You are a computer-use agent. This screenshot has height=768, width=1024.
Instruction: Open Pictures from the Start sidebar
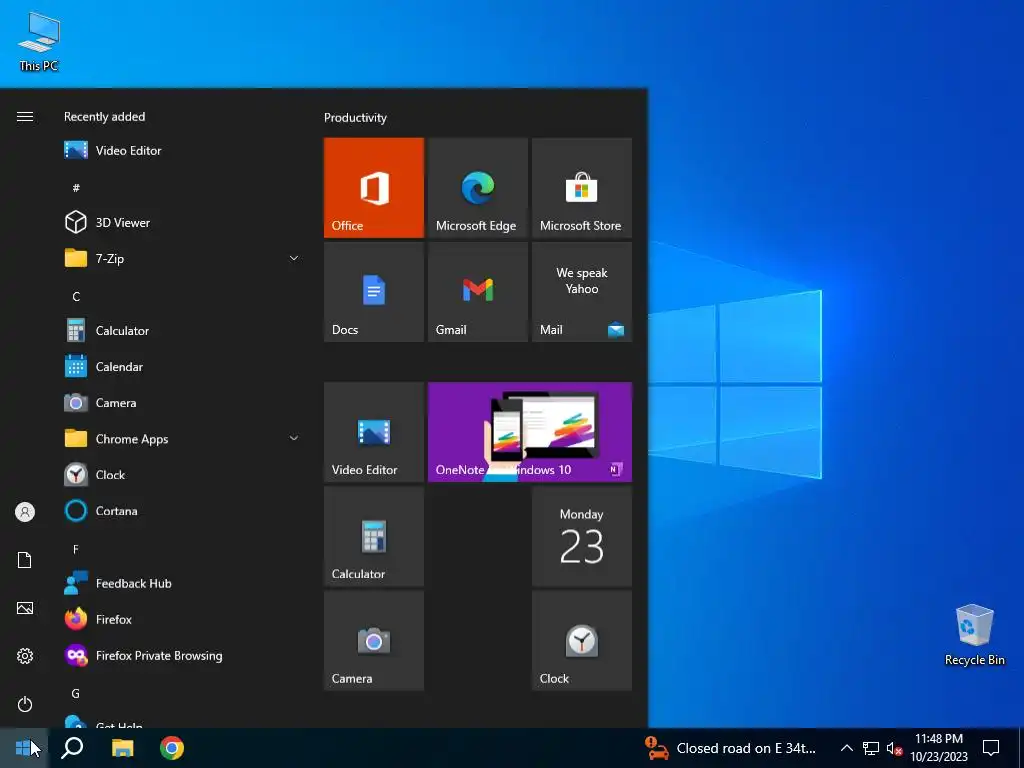pyautogui.click(x=25, y=608)
